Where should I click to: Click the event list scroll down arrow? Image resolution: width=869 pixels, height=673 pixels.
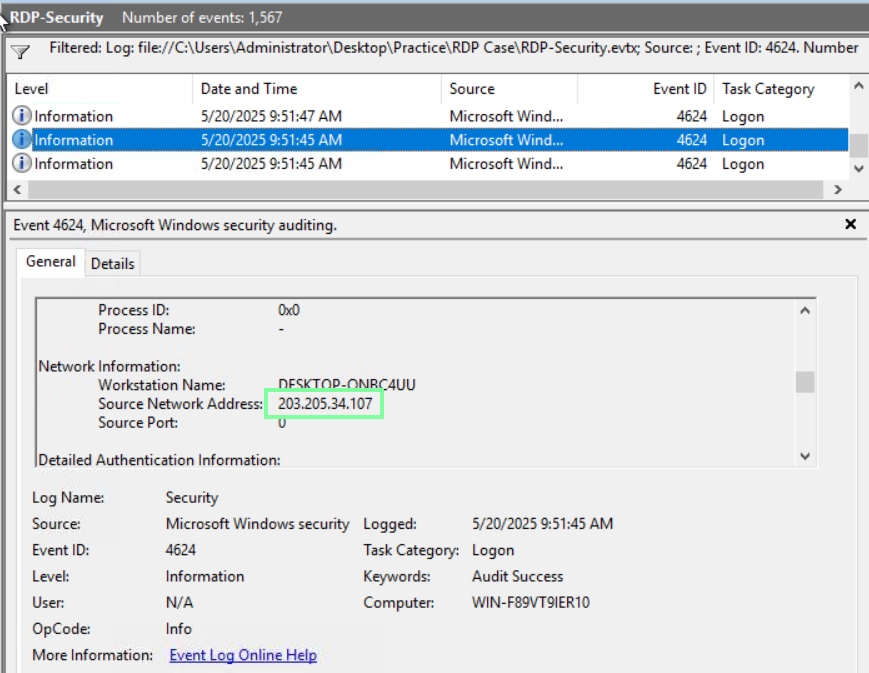pos(859,169)
